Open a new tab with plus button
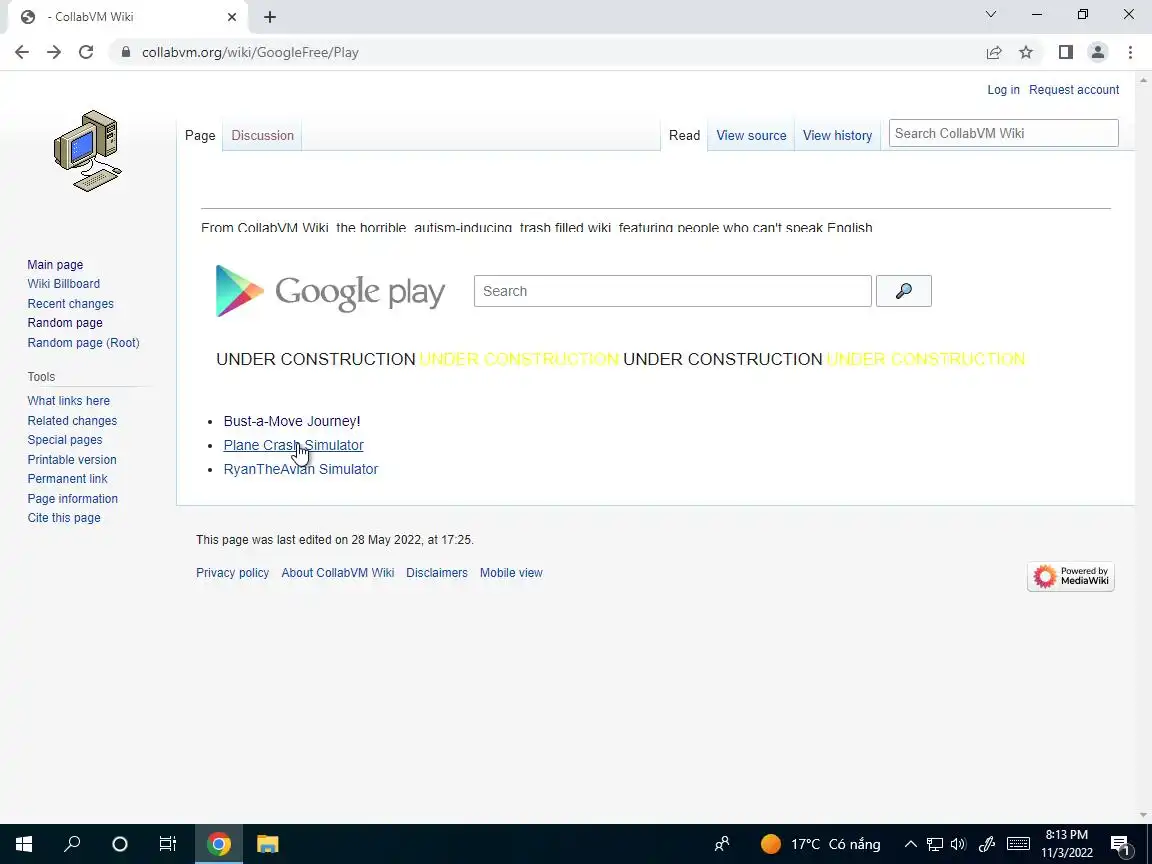 (x=270, y=17)
